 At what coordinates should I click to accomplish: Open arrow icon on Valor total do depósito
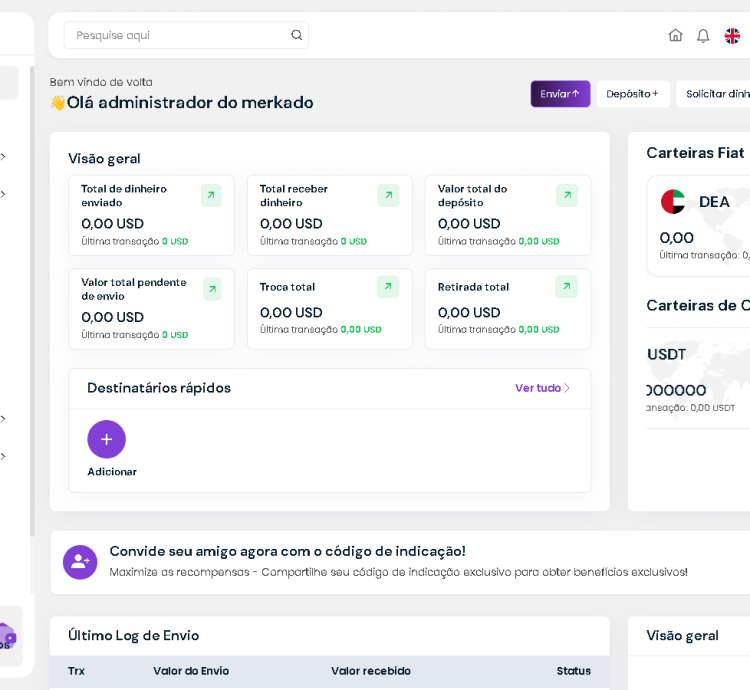(x=567, y=195)
